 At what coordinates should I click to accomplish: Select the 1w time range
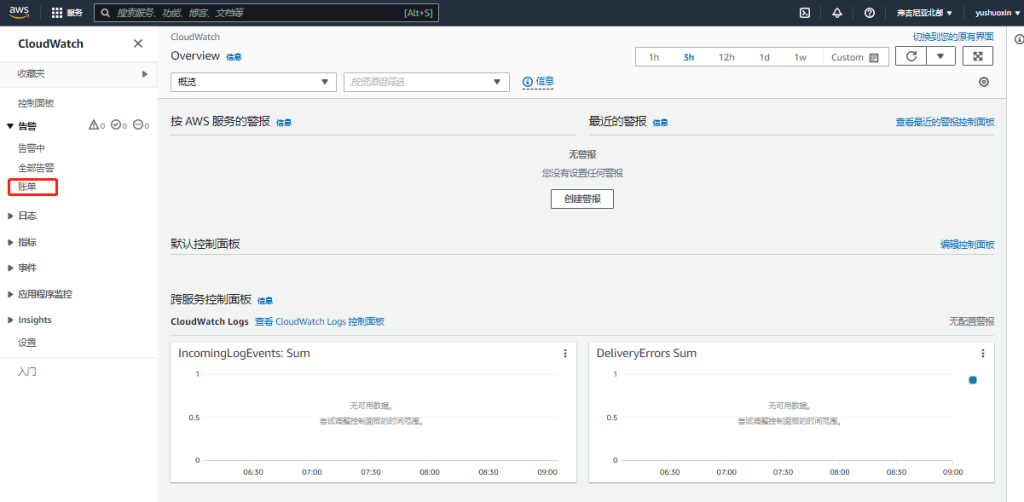(800, 57)
